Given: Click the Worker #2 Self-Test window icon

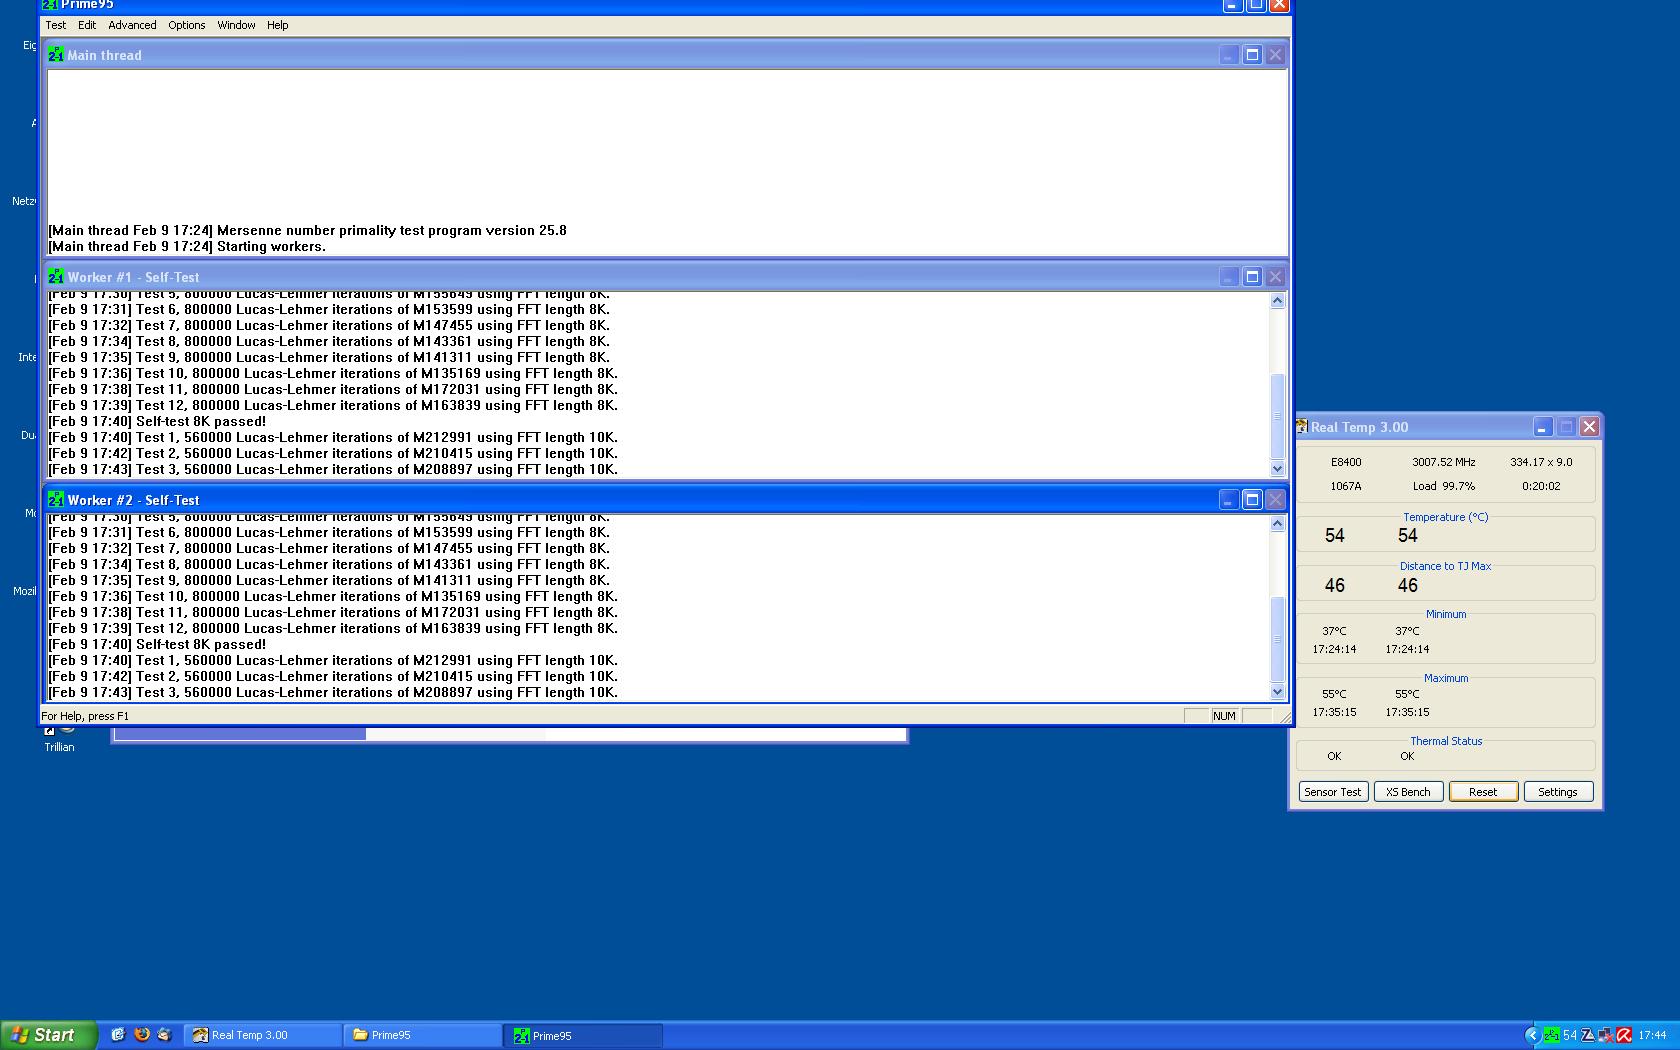Looking at the screenshot, I should pos(56,500).
